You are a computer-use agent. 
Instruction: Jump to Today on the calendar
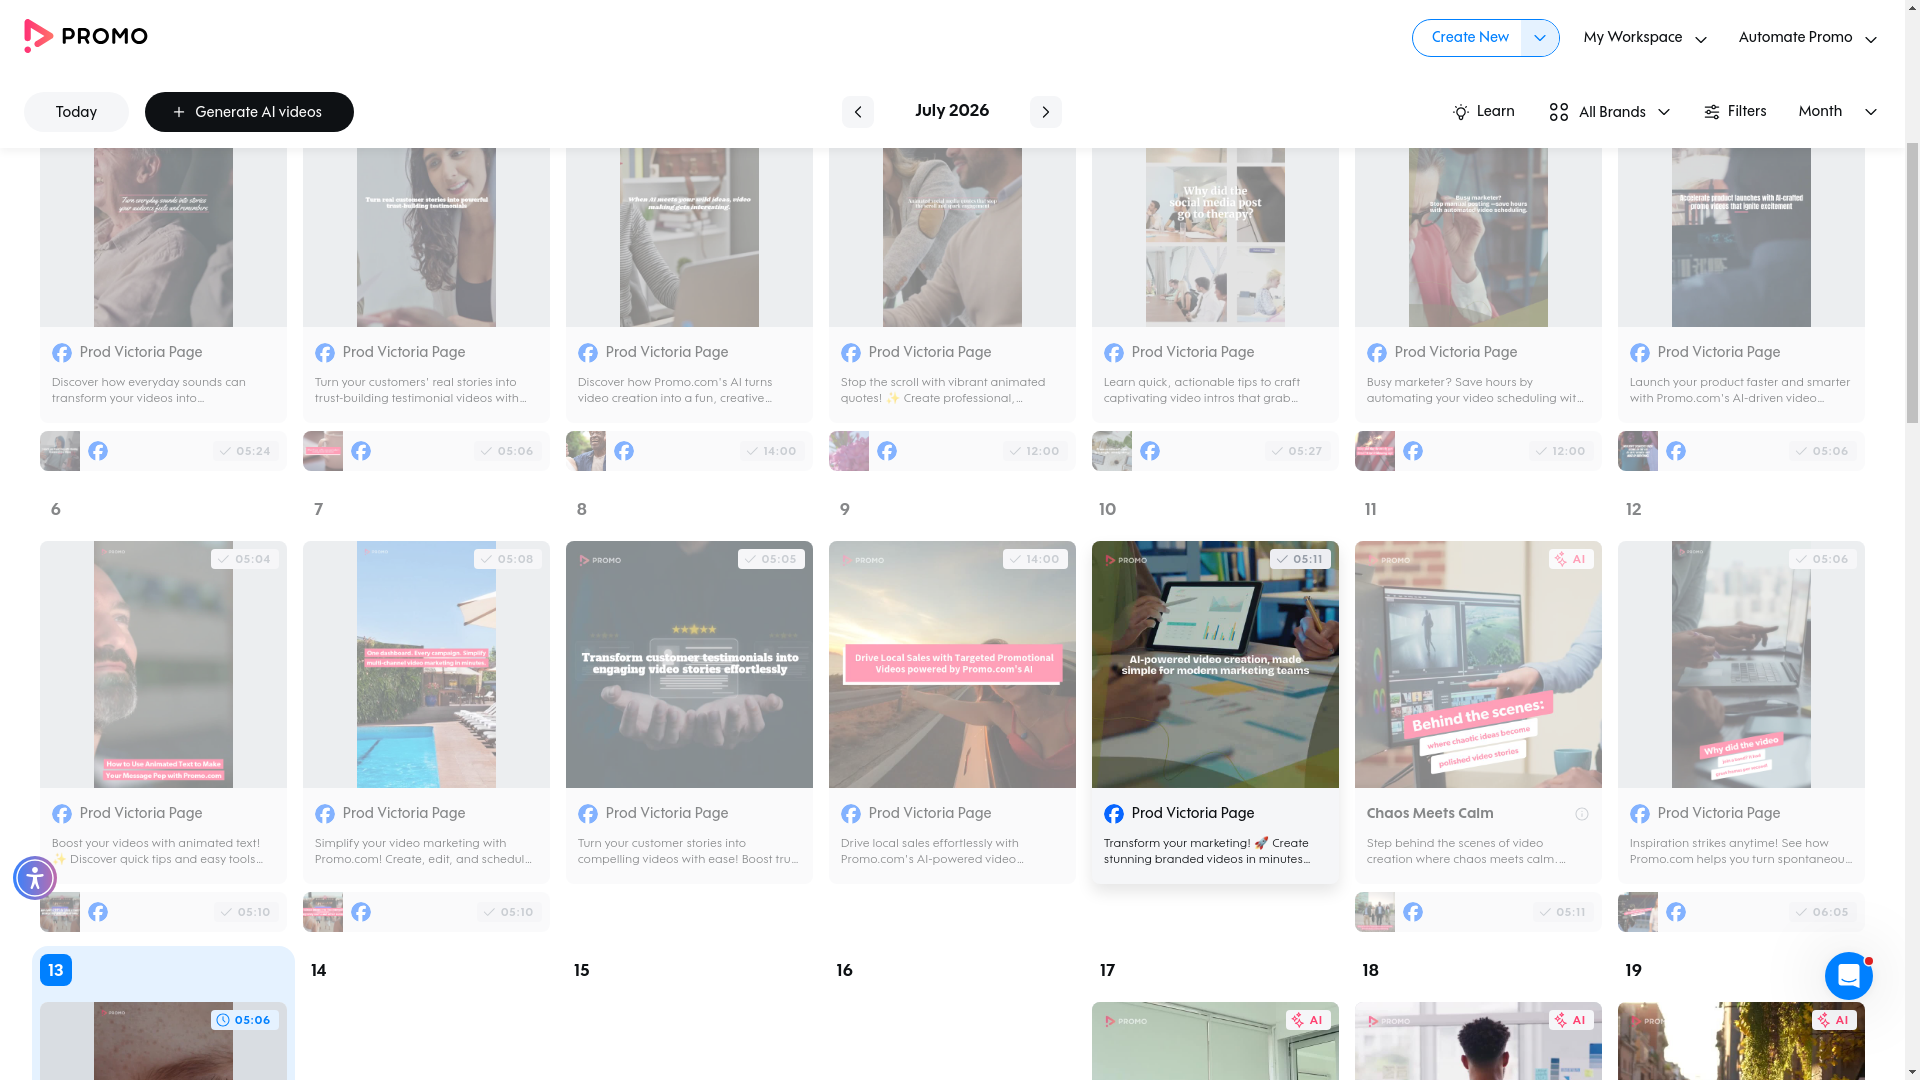(x=76, y=112)
